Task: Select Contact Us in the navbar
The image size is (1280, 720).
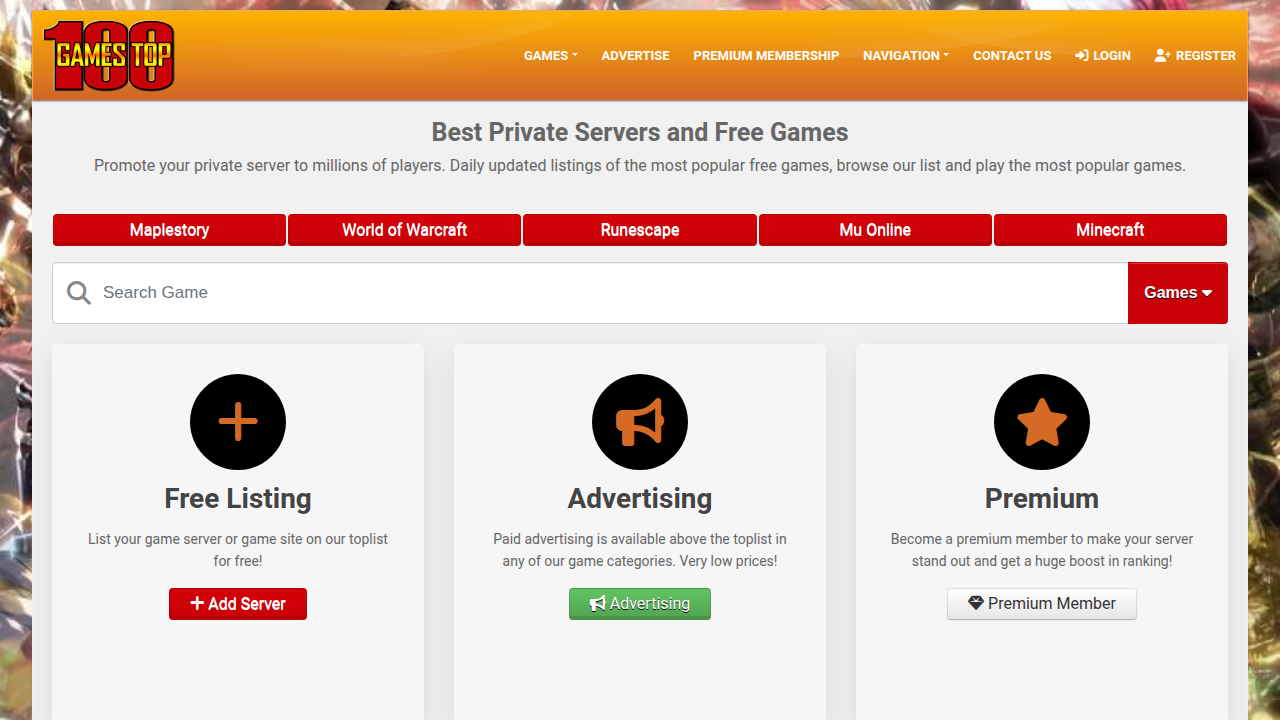Action: pyautogui.click(x=1012, y=56)
